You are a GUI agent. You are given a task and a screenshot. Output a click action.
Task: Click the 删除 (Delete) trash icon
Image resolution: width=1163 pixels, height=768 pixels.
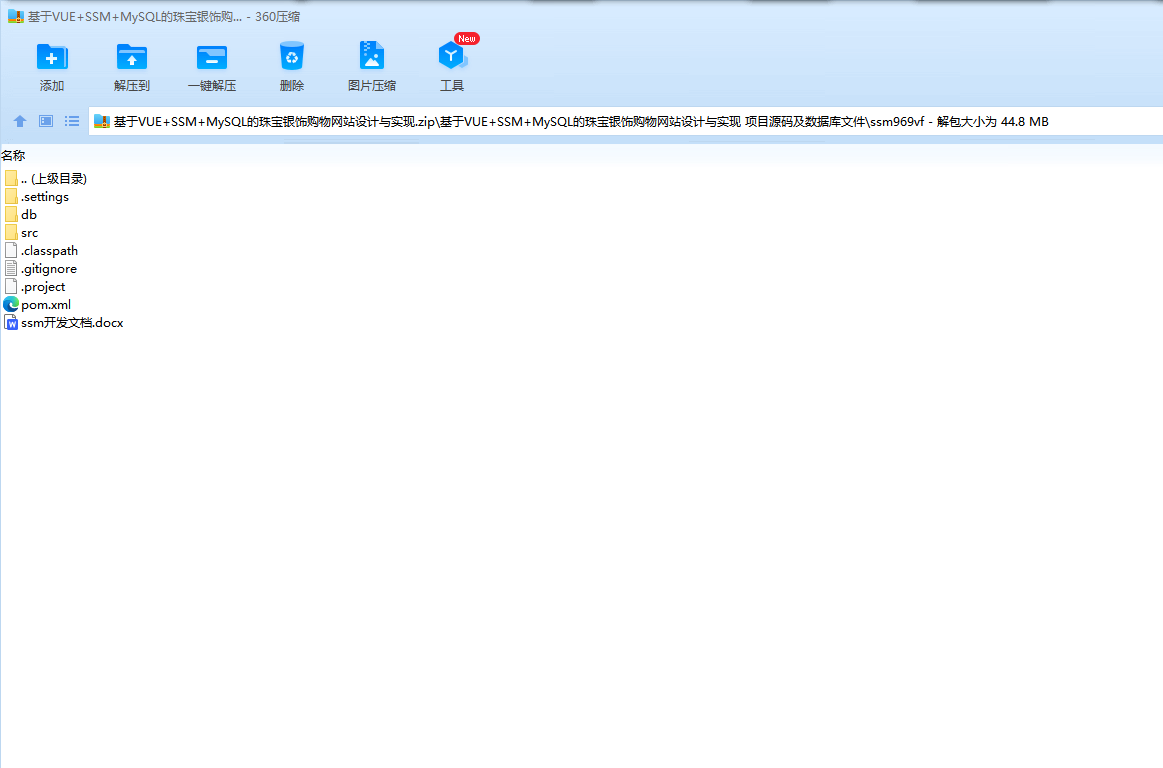(291, 56)
